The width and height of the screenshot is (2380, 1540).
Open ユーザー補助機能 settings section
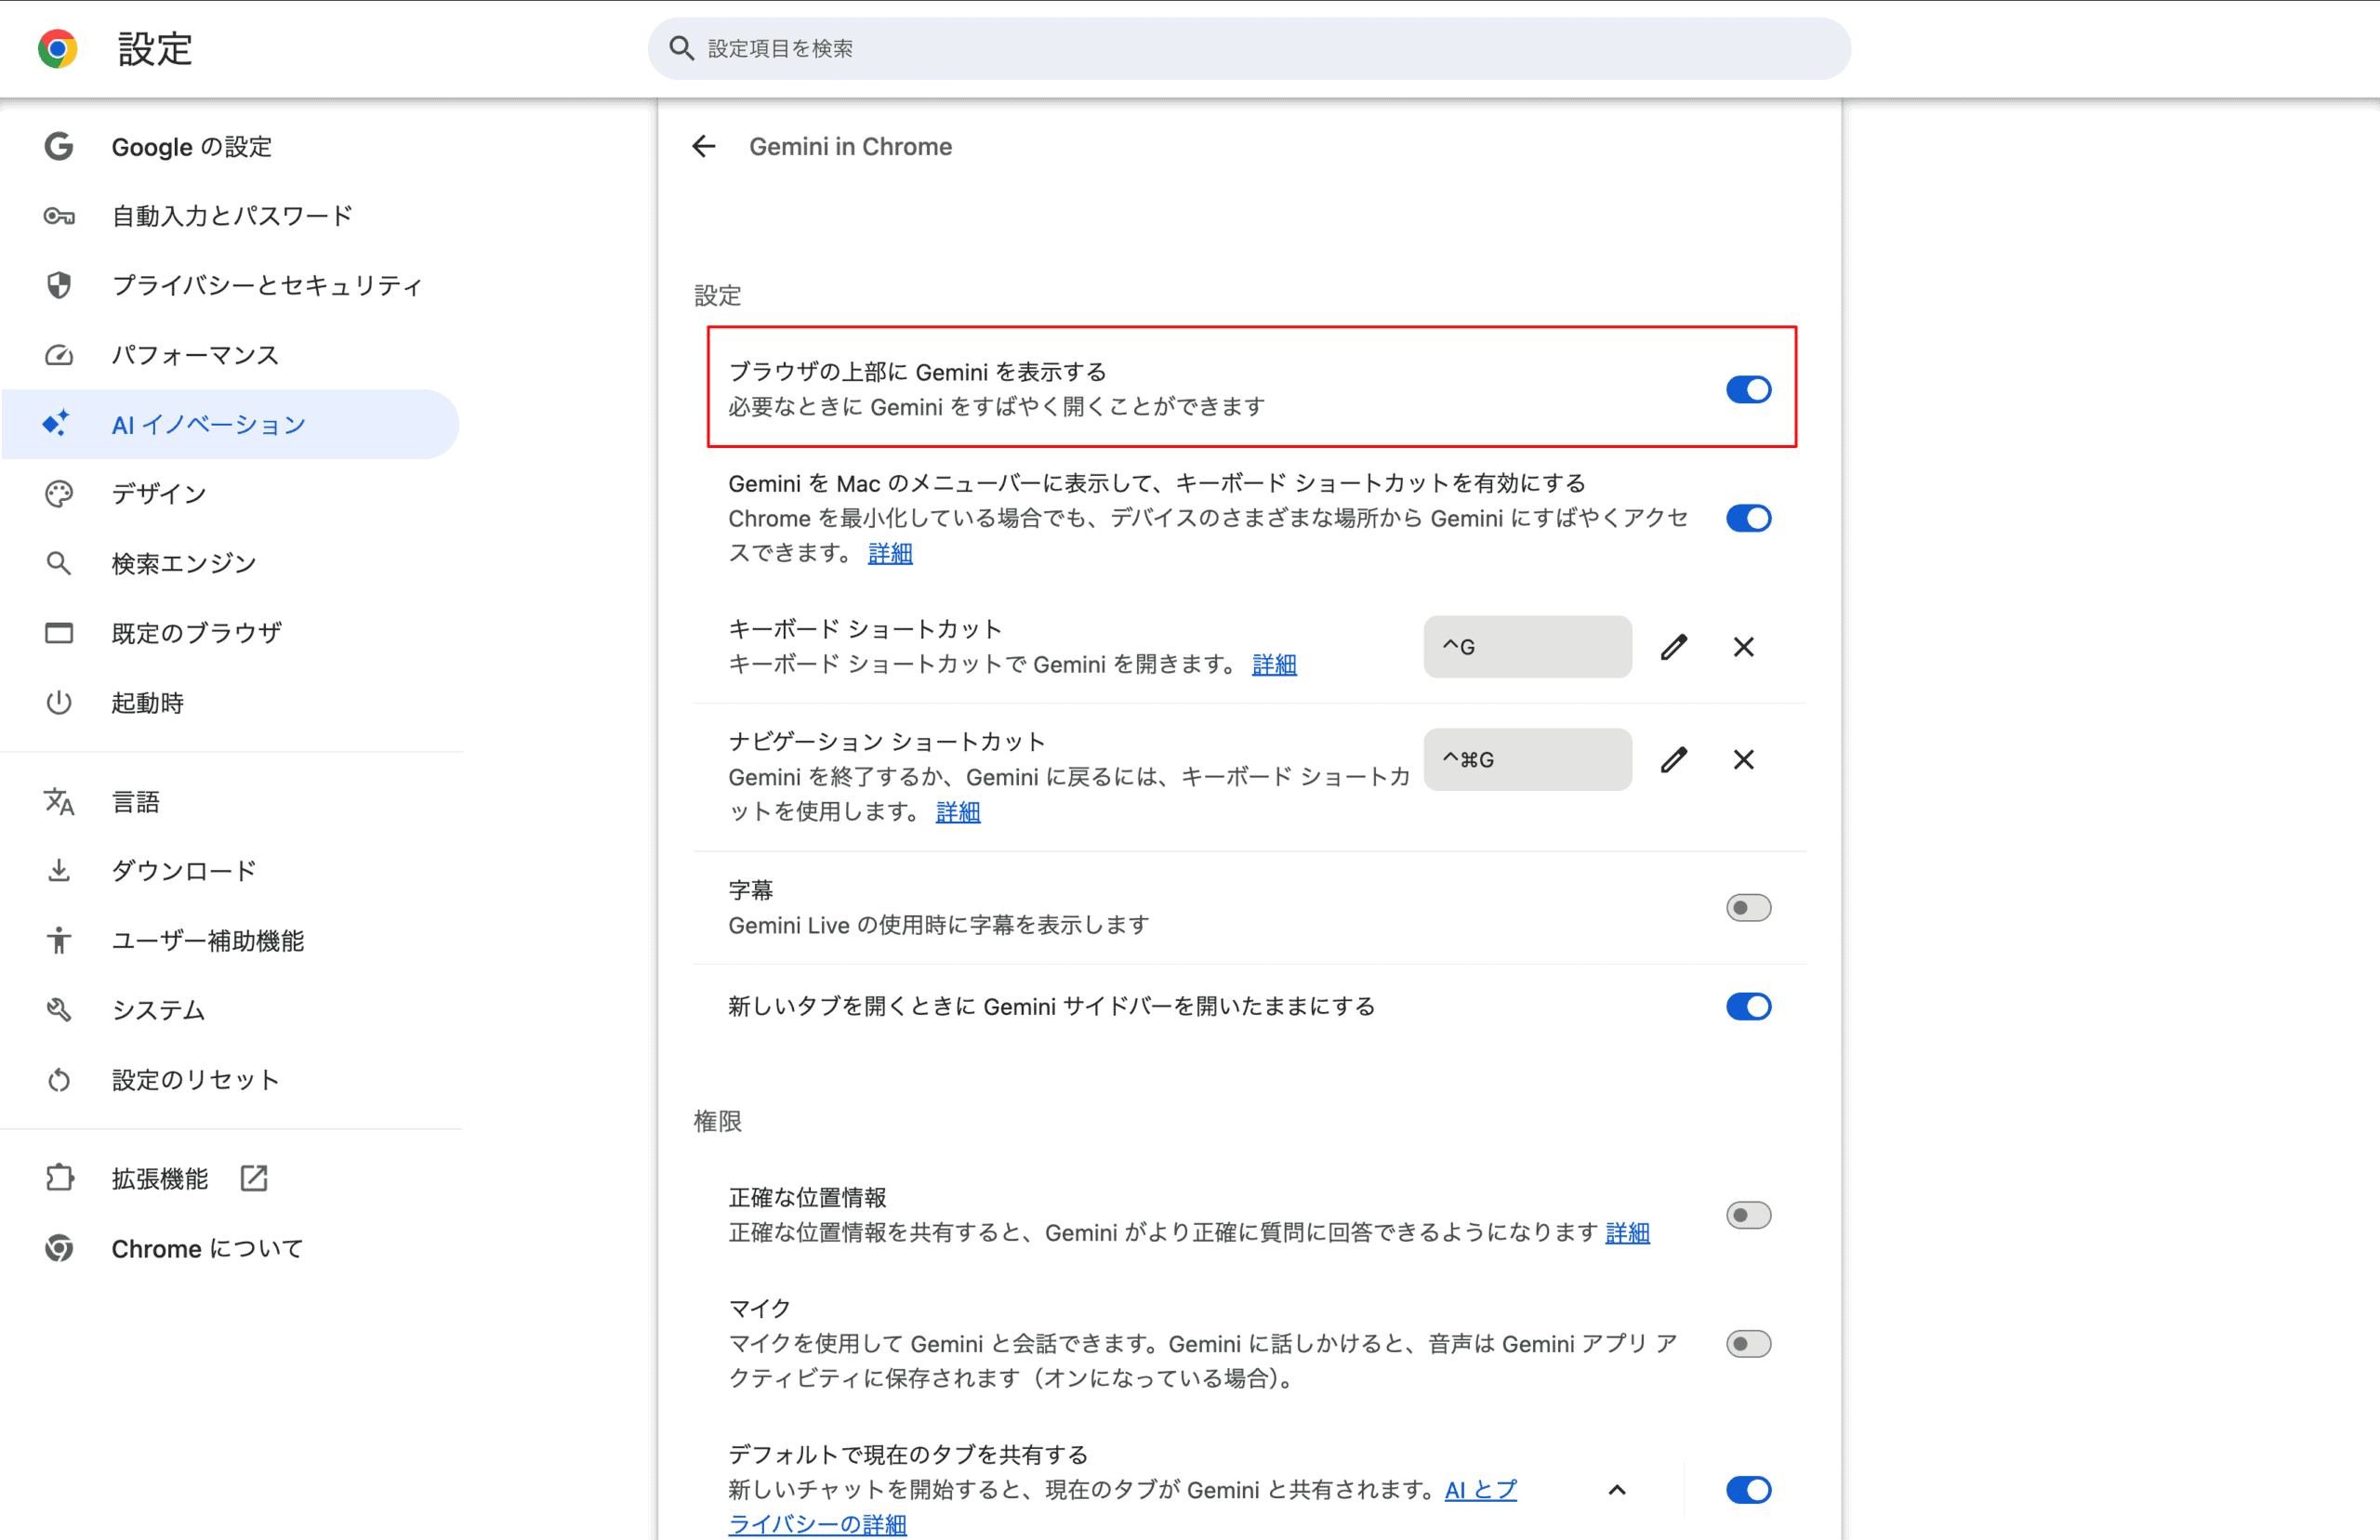click(230, 940)
